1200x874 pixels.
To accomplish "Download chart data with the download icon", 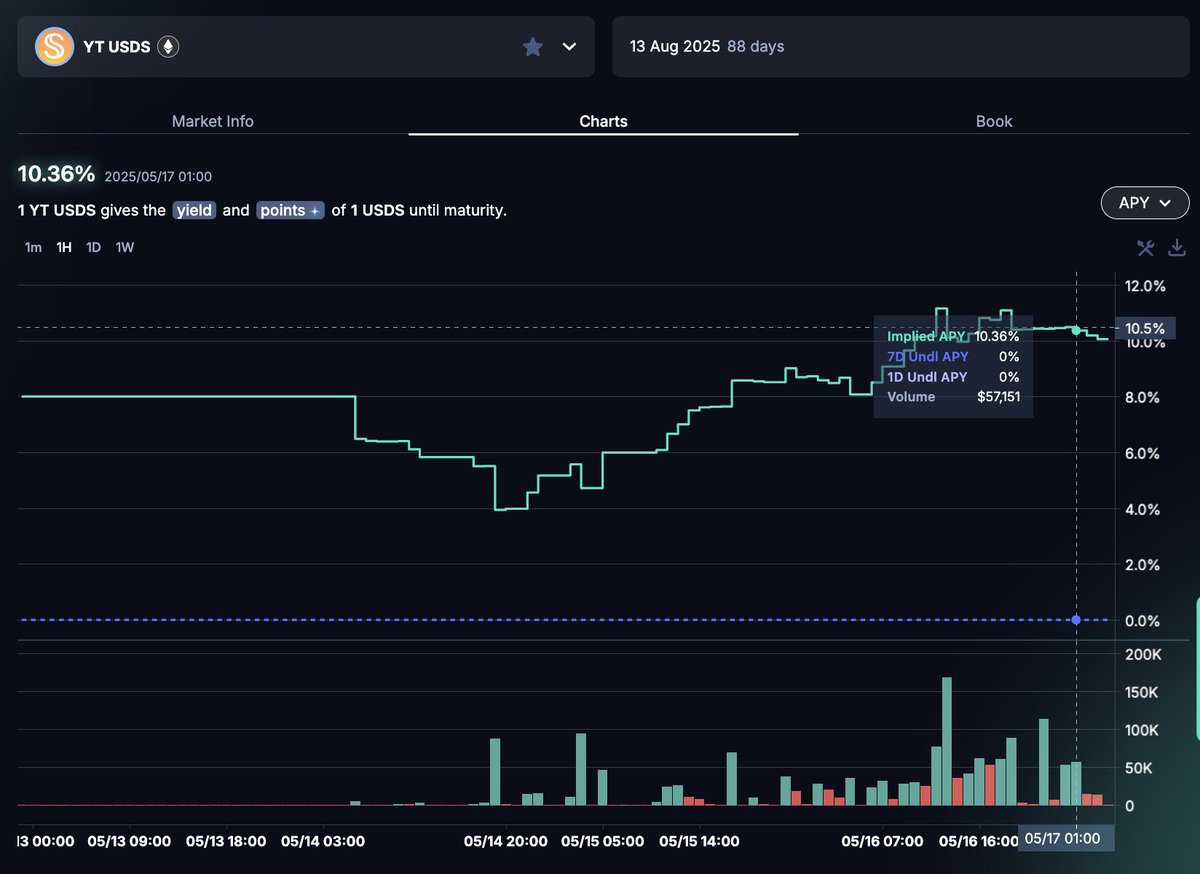I will pos(1177,247).
